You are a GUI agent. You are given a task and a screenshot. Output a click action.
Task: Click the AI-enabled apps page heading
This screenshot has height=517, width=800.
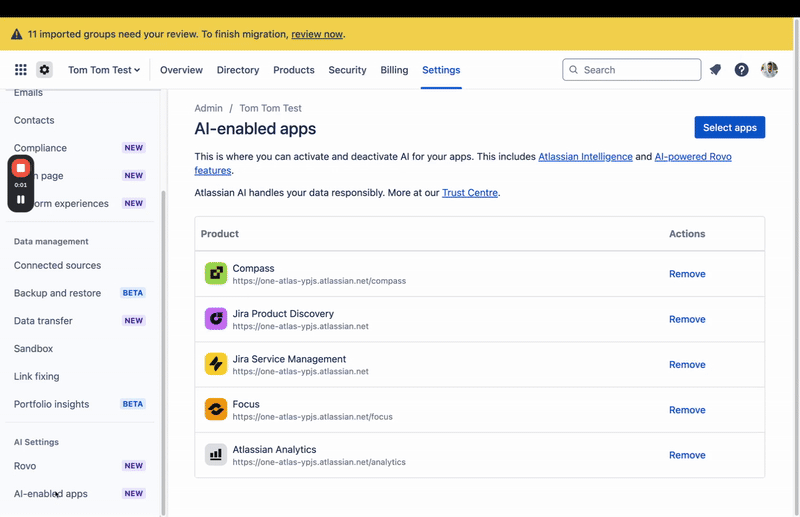coord(255,129)
